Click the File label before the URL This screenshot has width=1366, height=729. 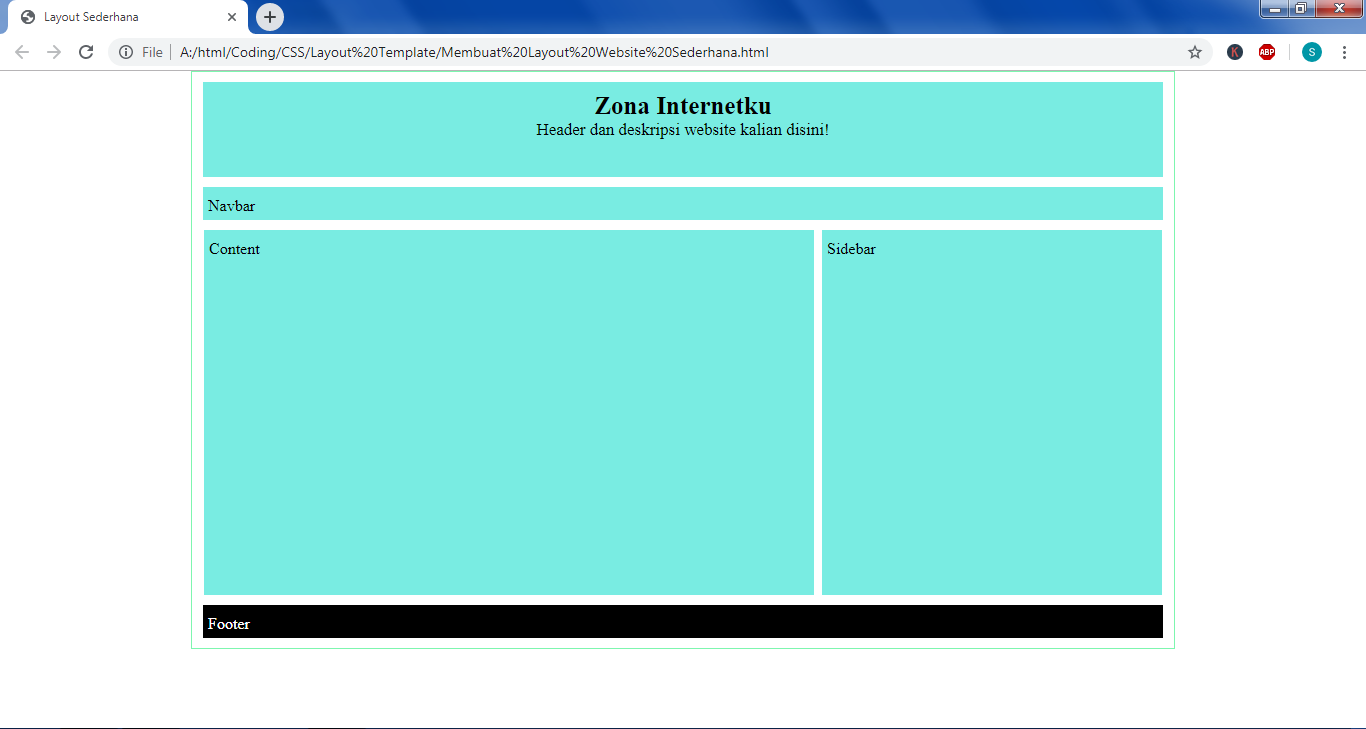click(152, 52)
